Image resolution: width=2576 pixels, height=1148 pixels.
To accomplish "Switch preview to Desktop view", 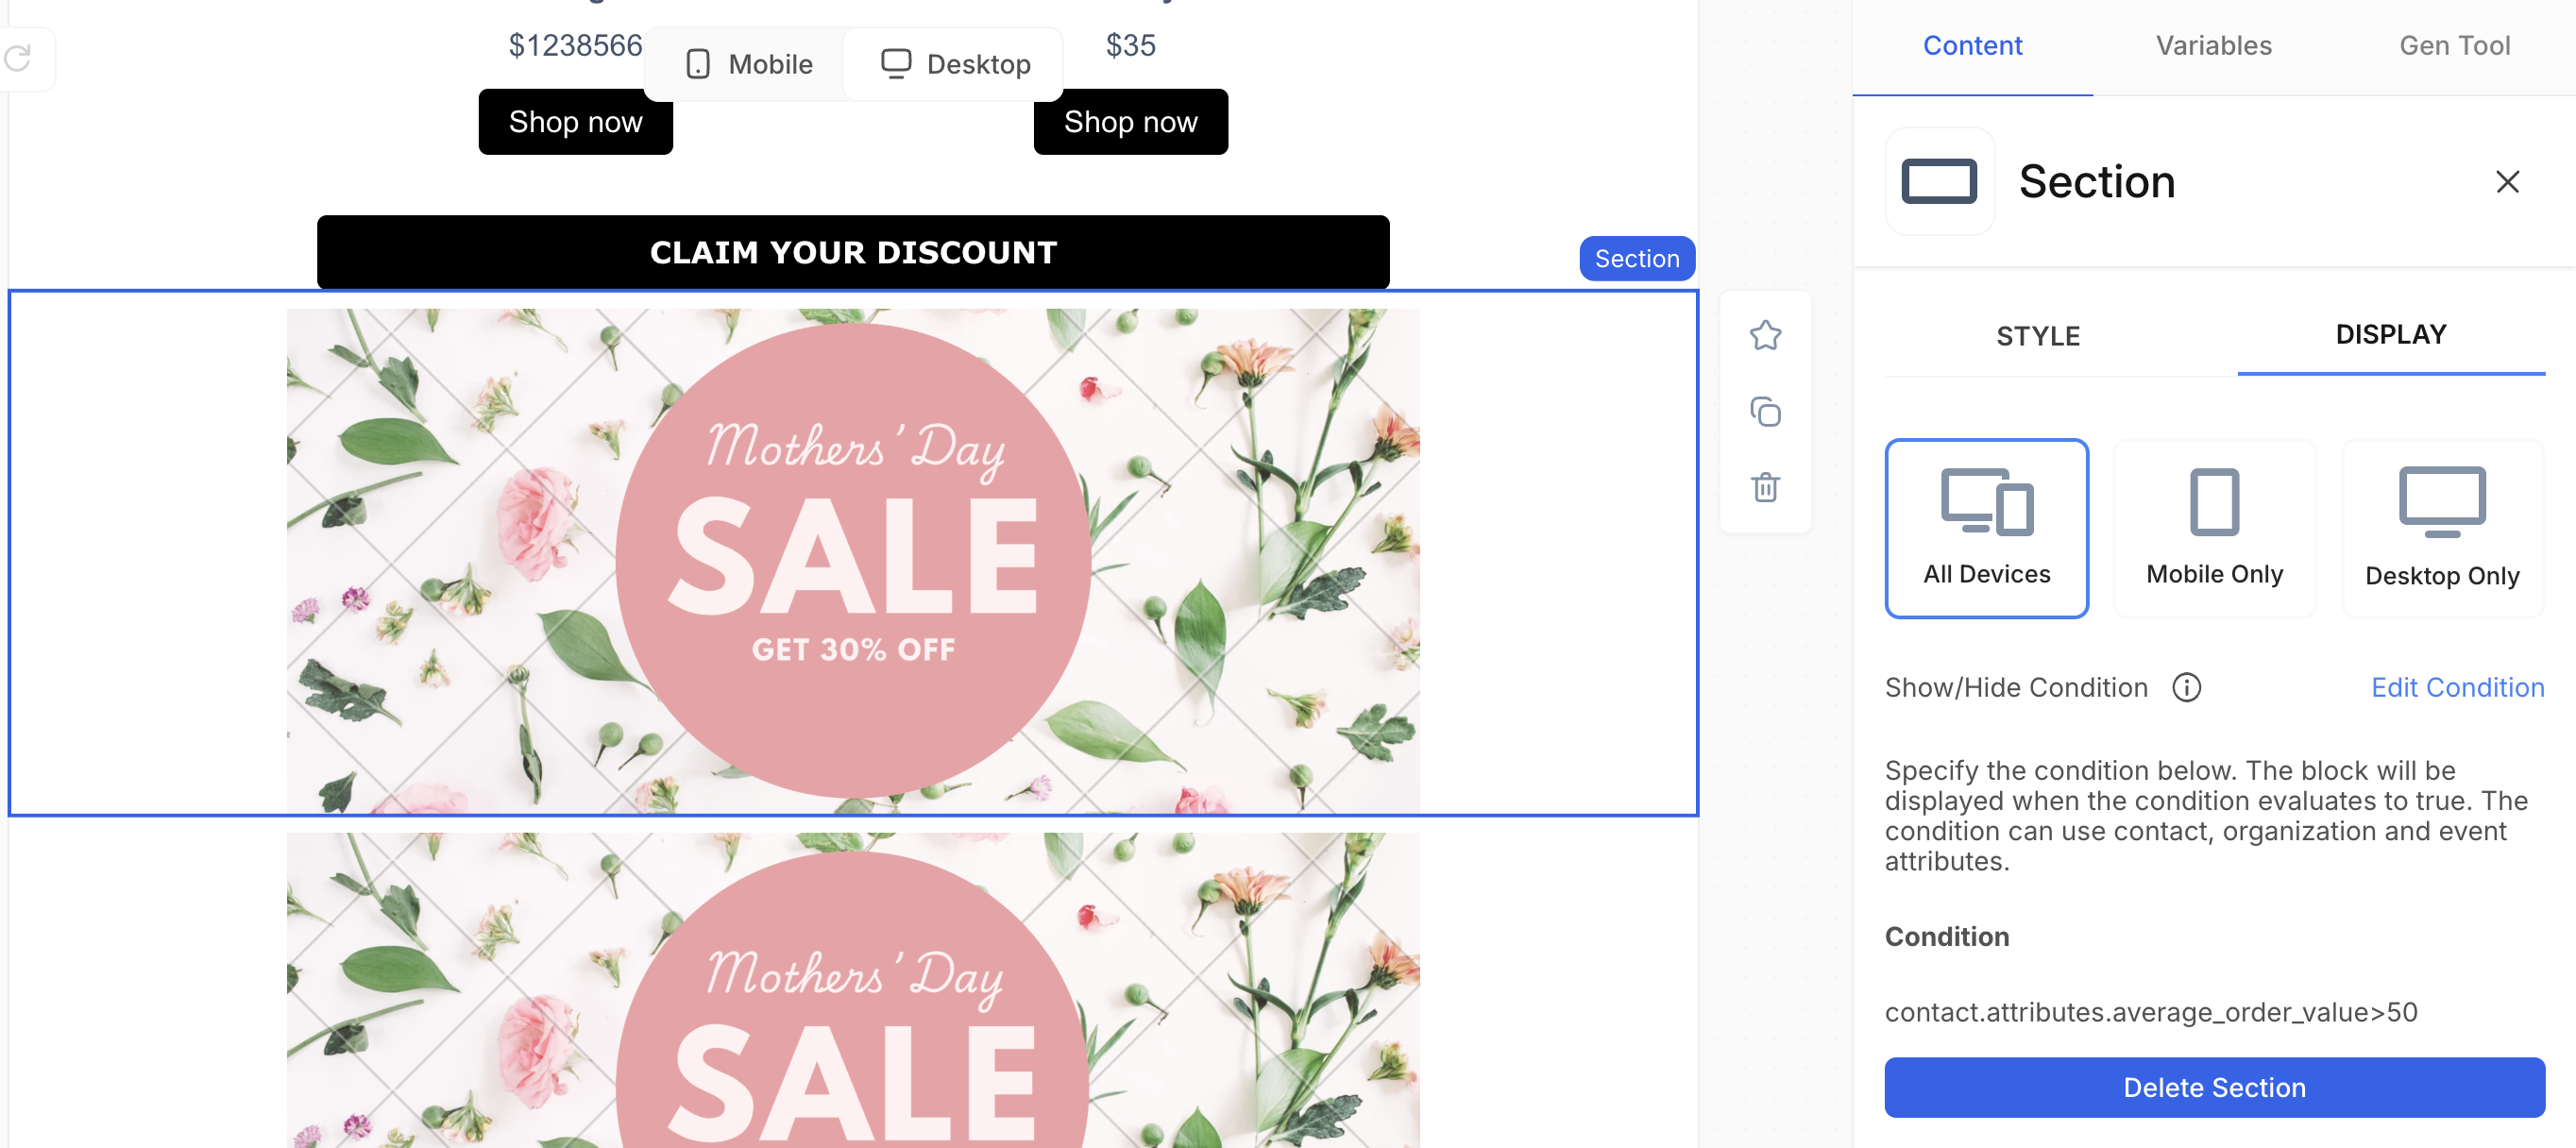I will (955, 64).
